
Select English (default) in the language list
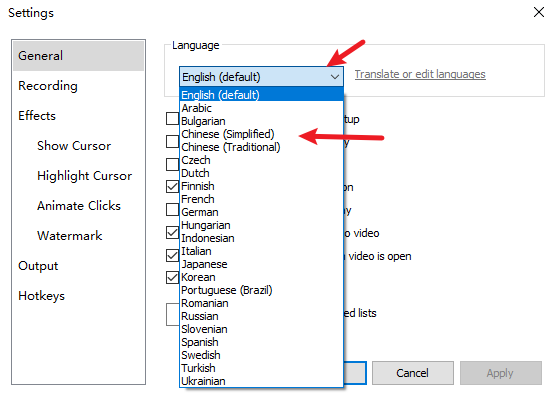261,95
